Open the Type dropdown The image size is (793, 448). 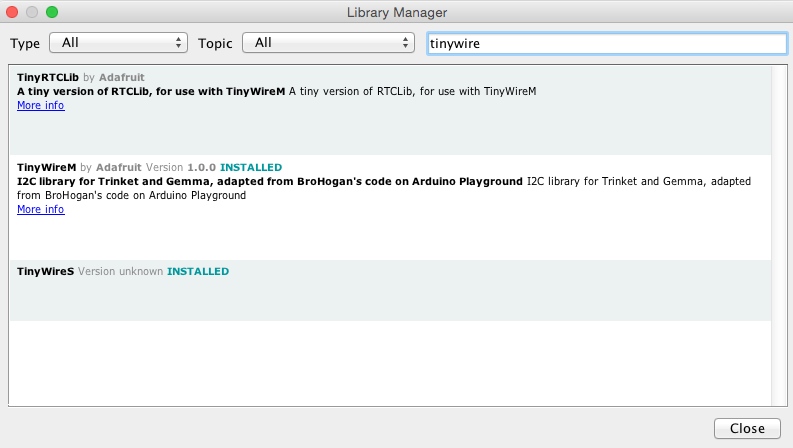[x=118, y=43]
